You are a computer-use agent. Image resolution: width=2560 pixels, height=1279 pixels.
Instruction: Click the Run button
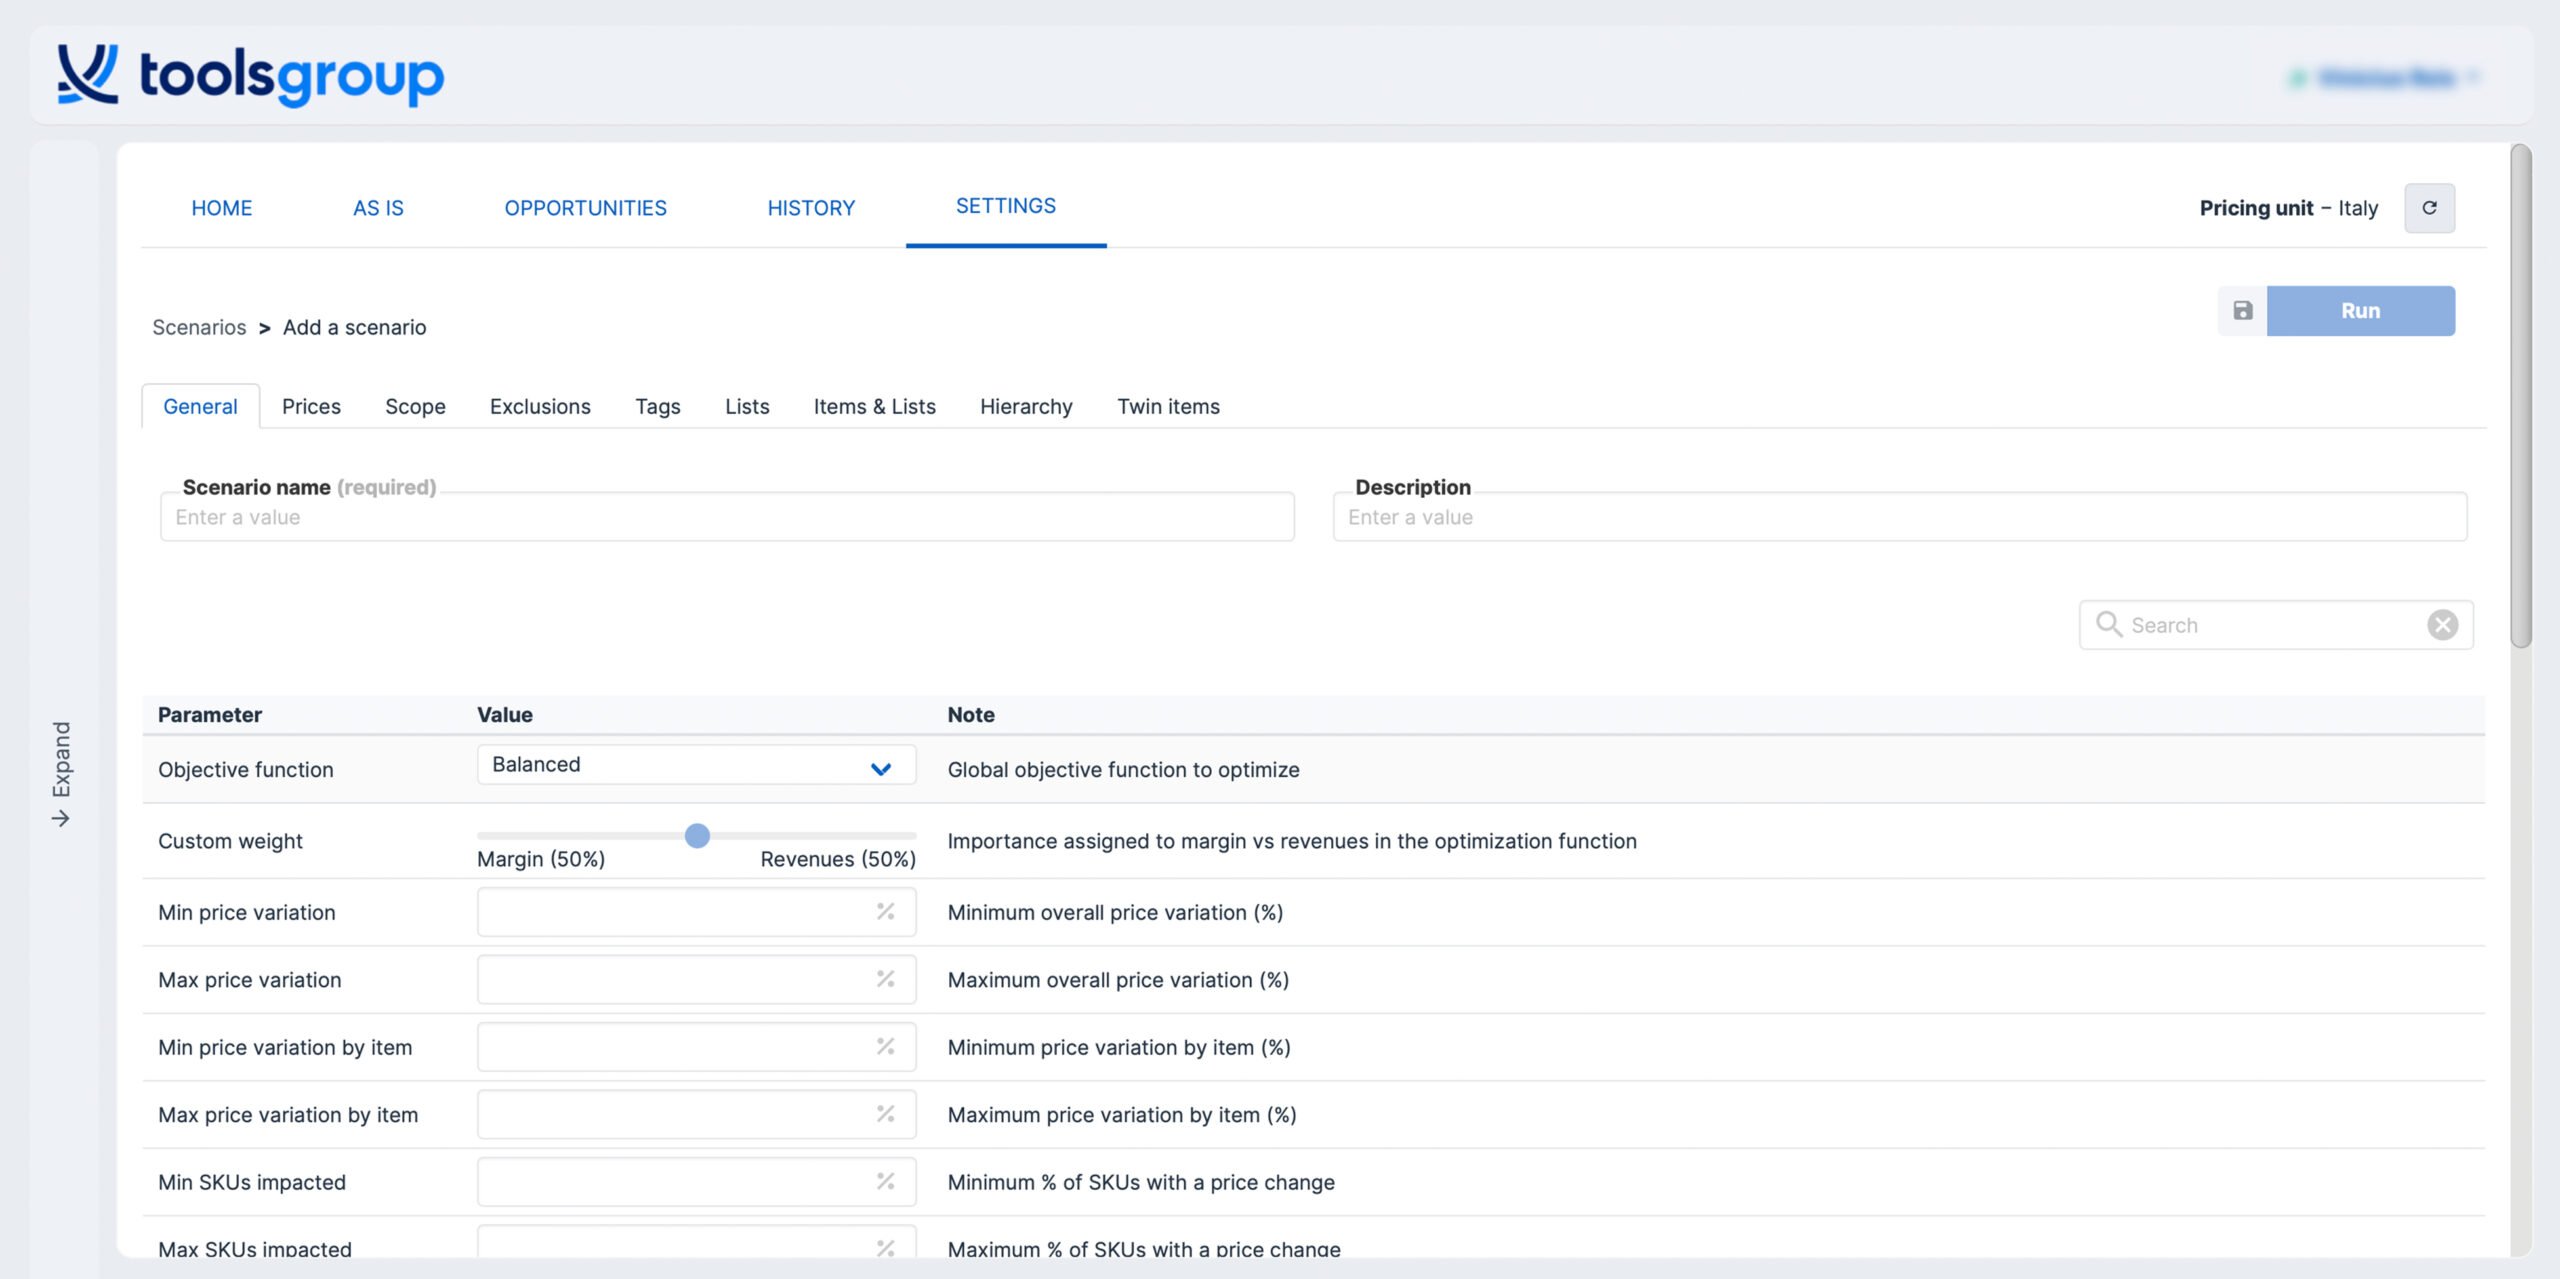[2360, 311]
